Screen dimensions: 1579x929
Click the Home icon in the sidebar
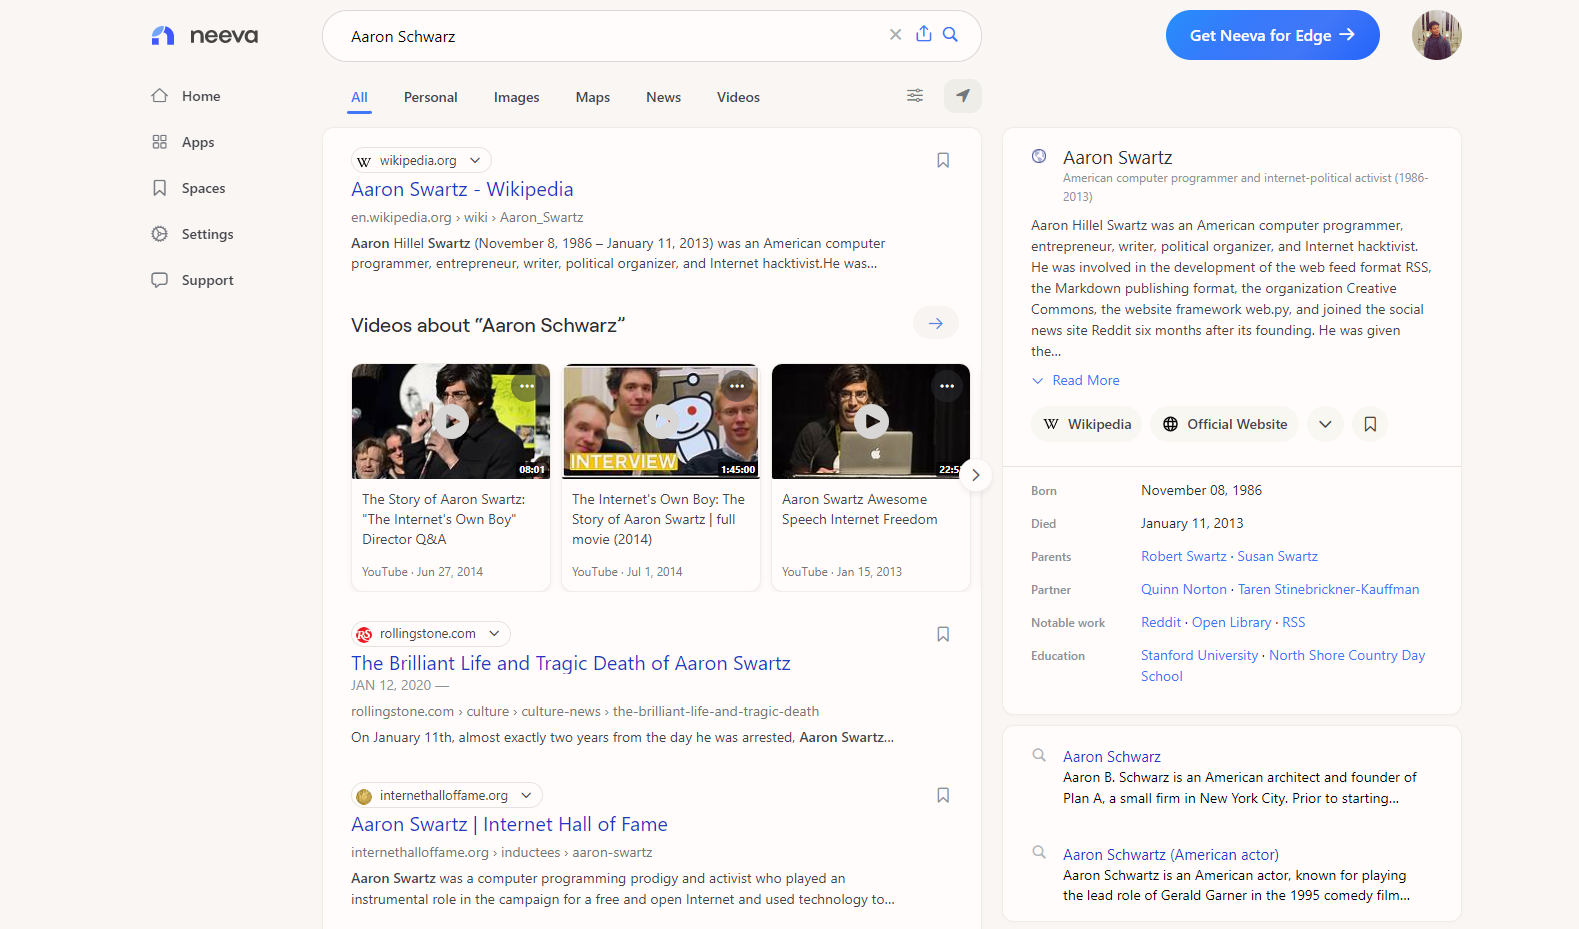[160, 96]
